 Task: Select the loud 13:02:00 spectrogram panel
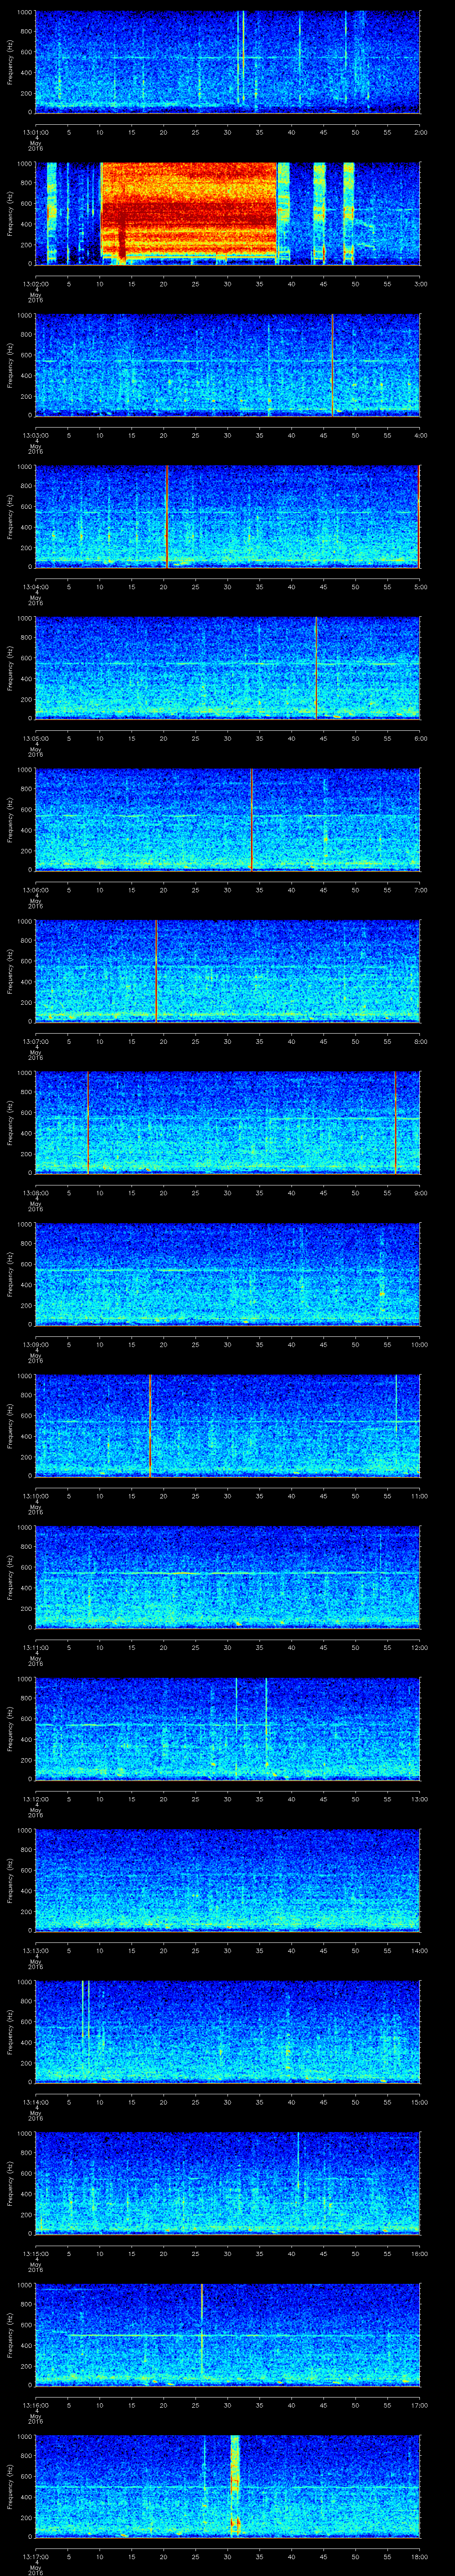coord(227,213)
